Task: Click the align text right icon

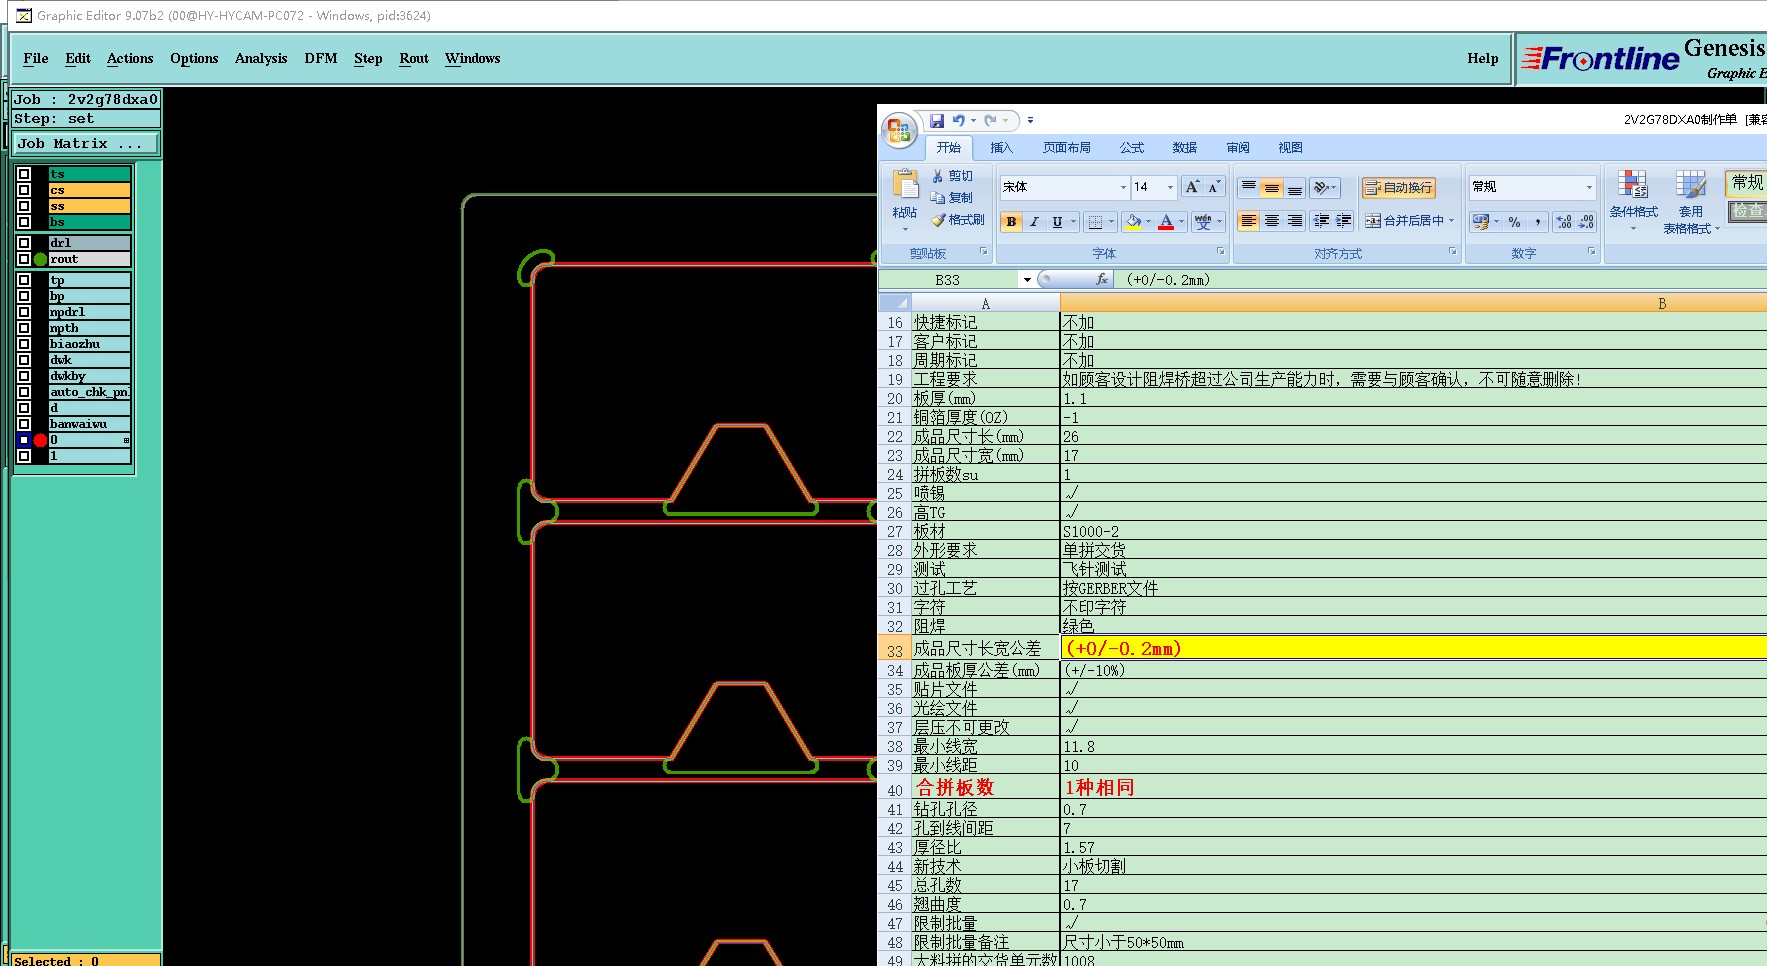Action: [x=1295, y=221]
